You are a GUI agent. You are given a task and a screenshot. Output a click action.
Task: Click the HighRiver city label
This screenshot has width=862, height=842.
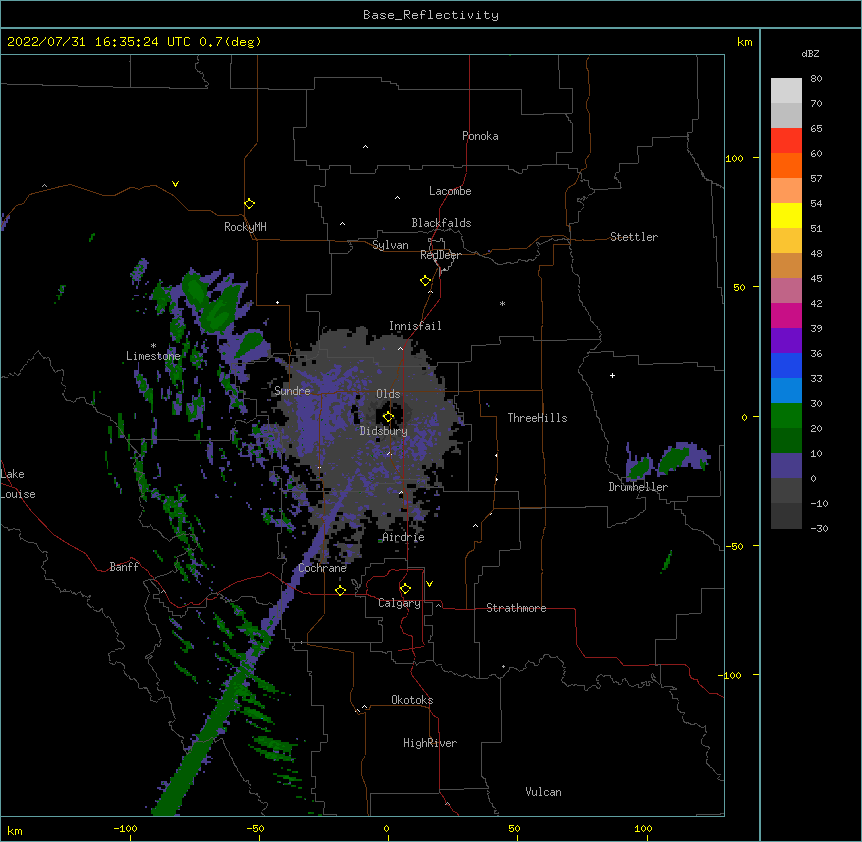point(430,743)
